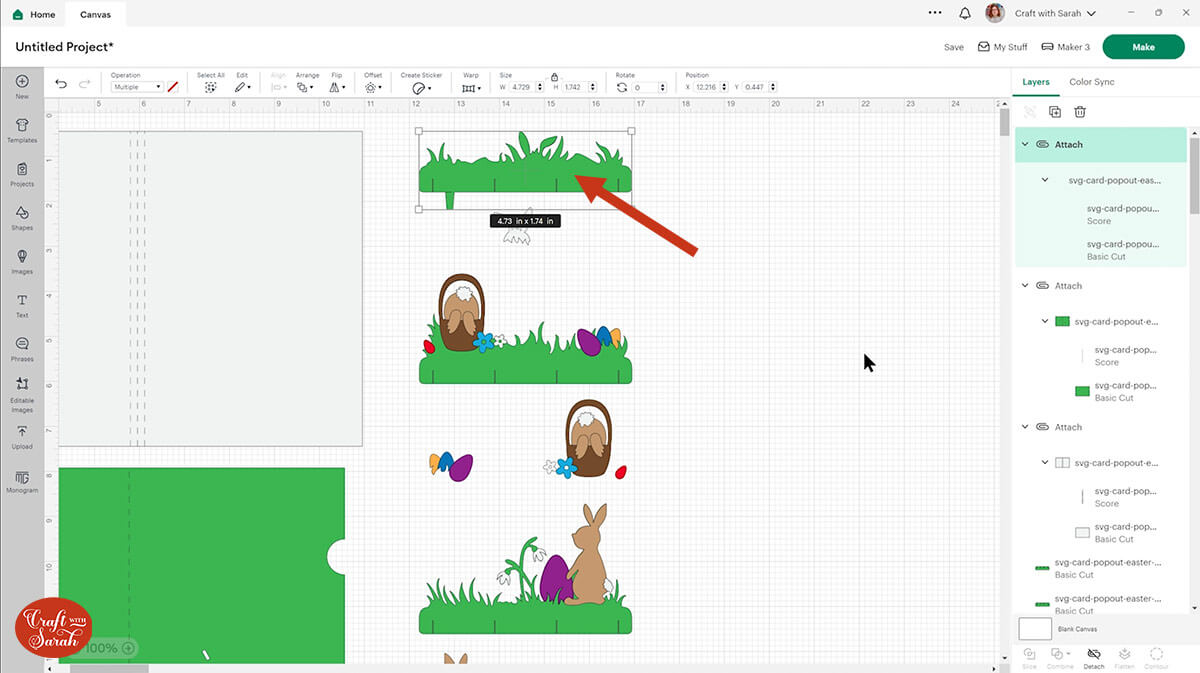
Task: Collapse the first highlighted Attach group
Action: [x=1025, y=144]
